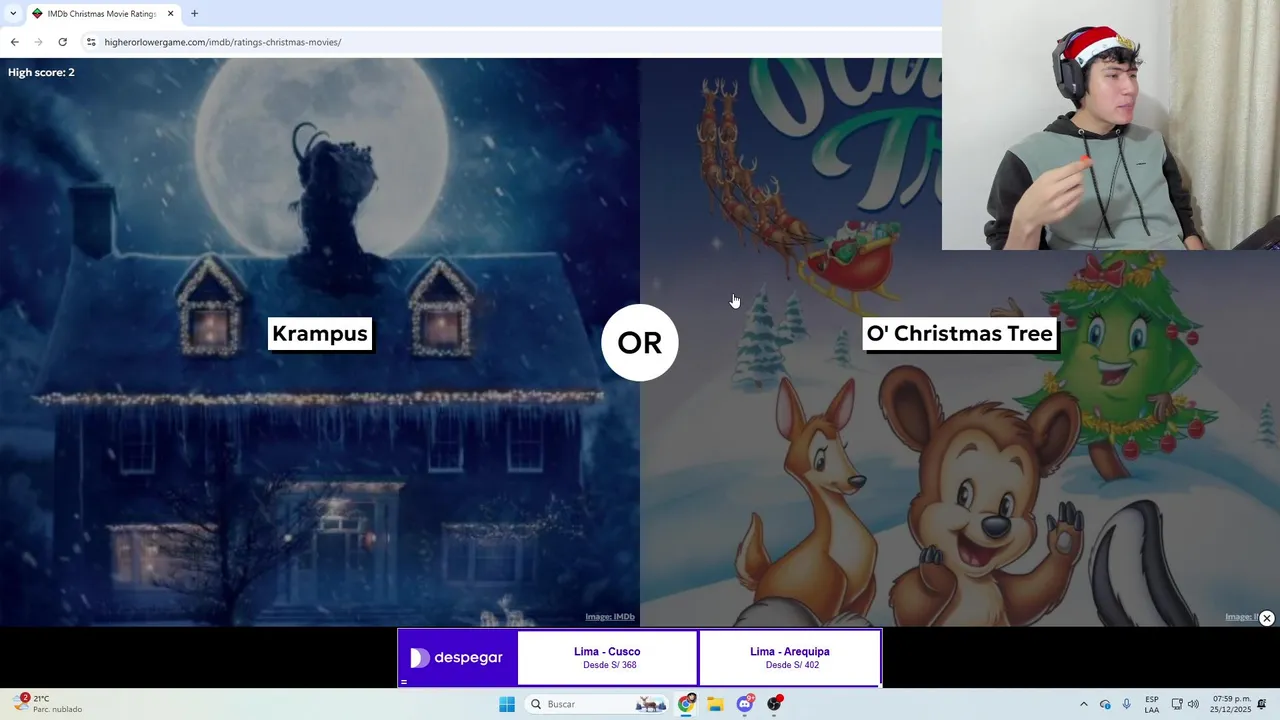
Task: Open Discord from the taskbar
Action: point(745,704)
